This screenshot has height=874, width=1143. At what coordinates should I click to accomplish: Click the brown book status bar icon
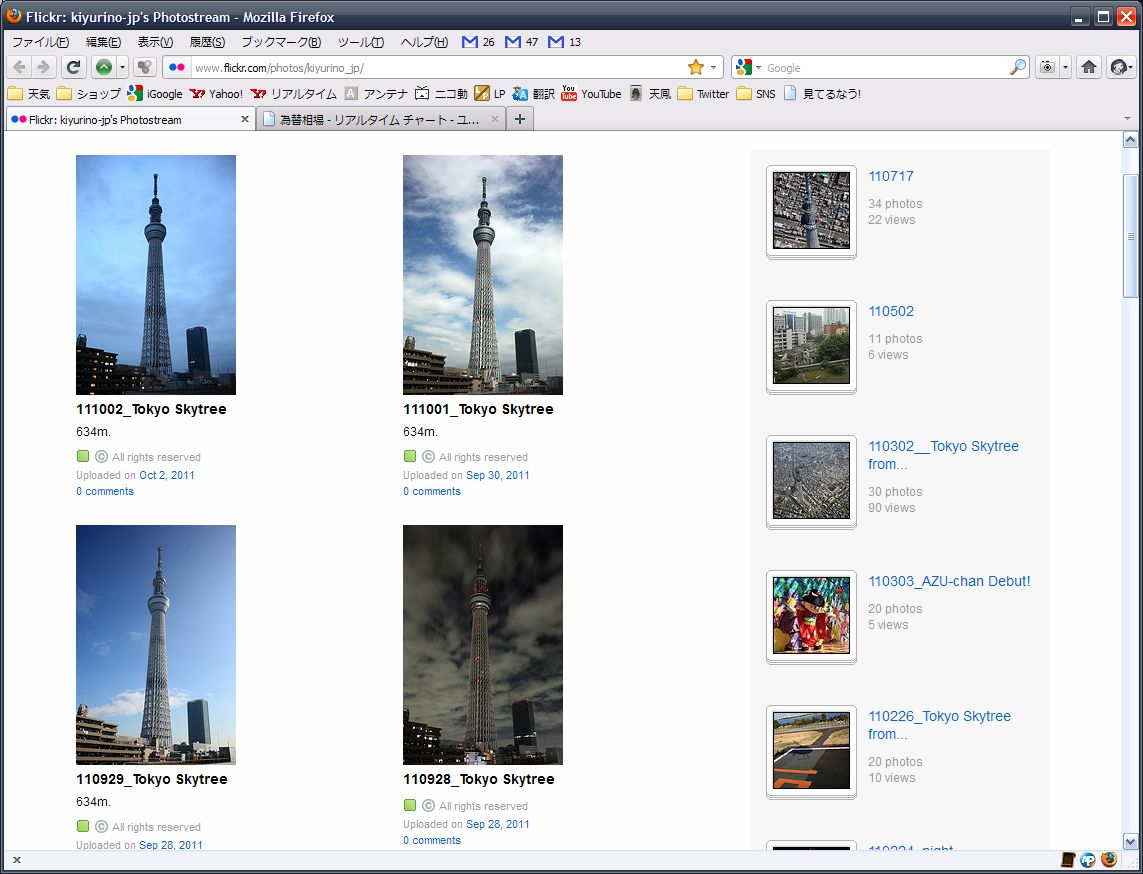point(1068,860)
